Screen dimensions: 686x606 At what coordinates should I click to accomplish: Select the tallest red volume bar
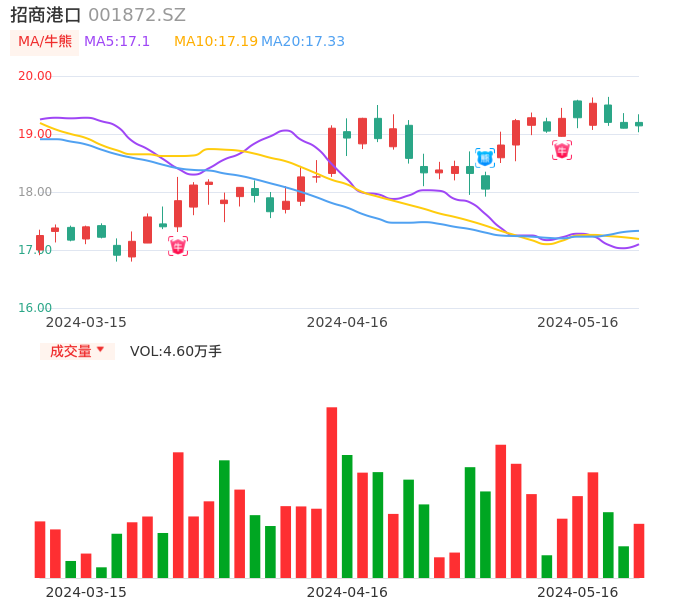tap(332, 492)
